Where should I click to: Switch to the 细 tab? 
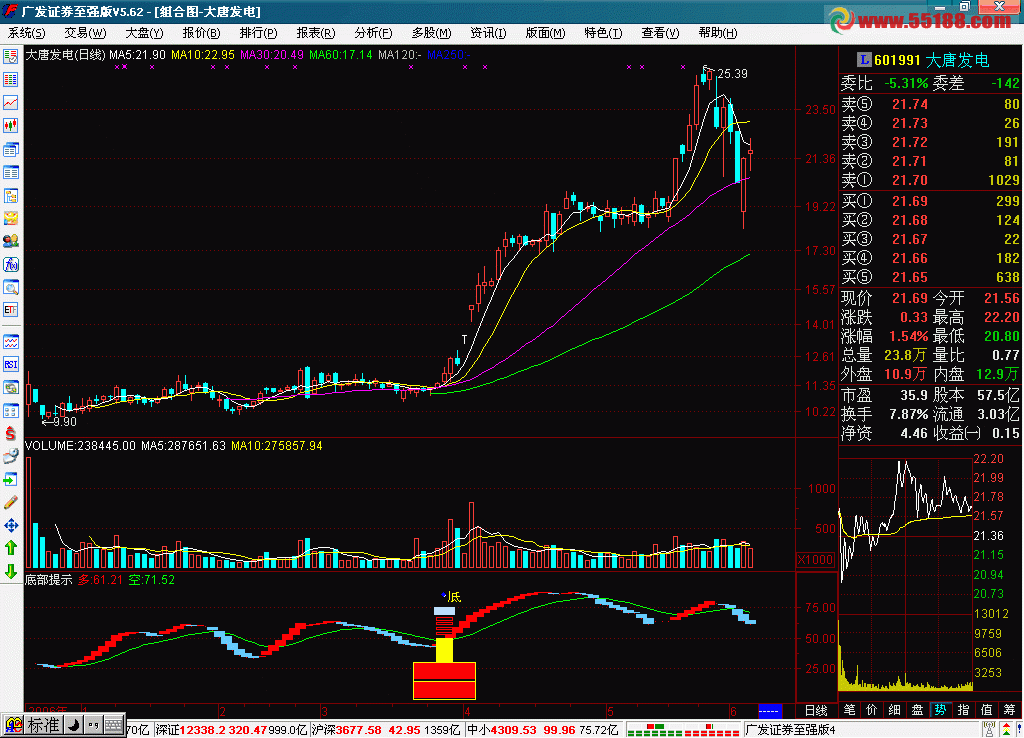(x=895, y=710)
